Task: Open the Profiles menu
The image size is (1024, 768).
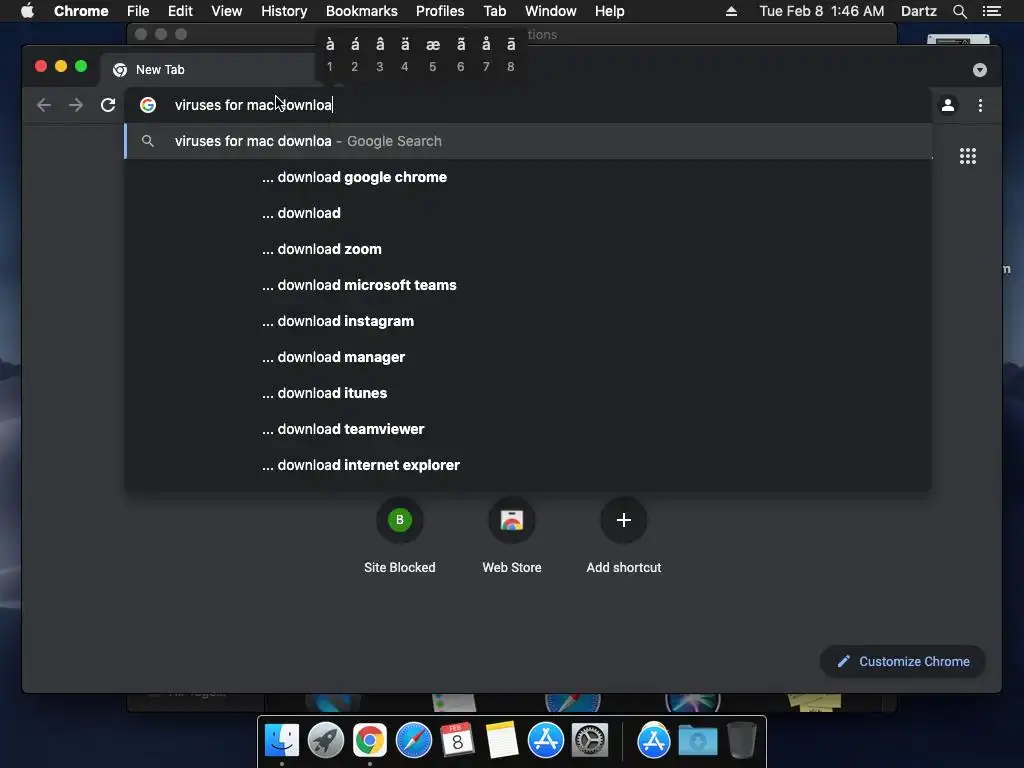Action: (x=440, y=11)
